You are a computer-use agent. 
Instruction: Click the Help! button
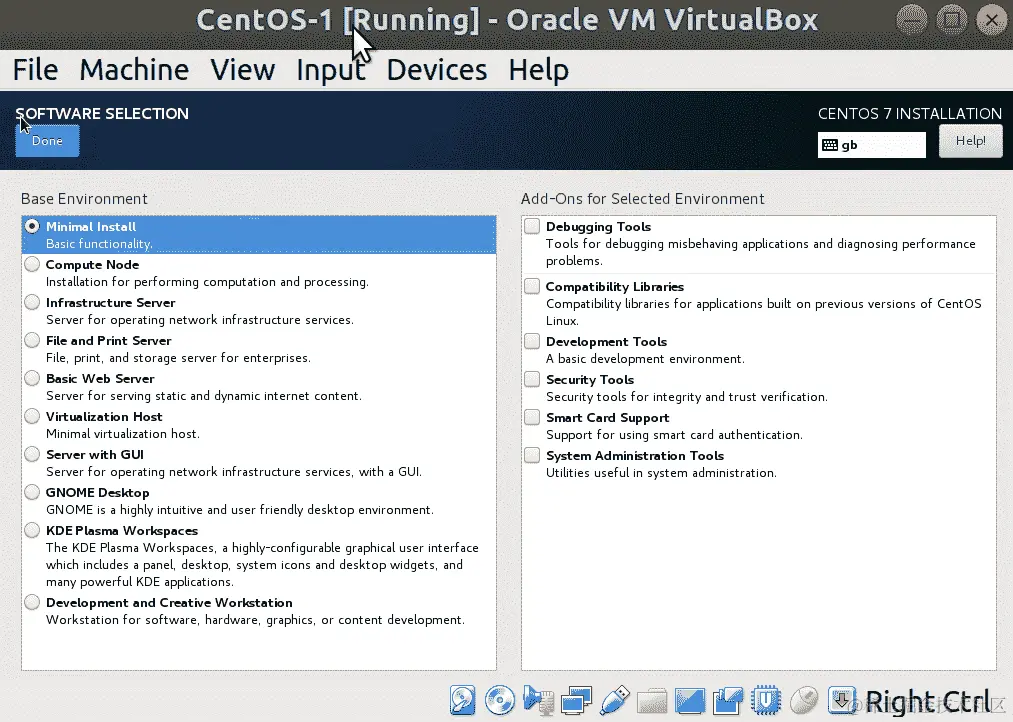tap(970, 141)
